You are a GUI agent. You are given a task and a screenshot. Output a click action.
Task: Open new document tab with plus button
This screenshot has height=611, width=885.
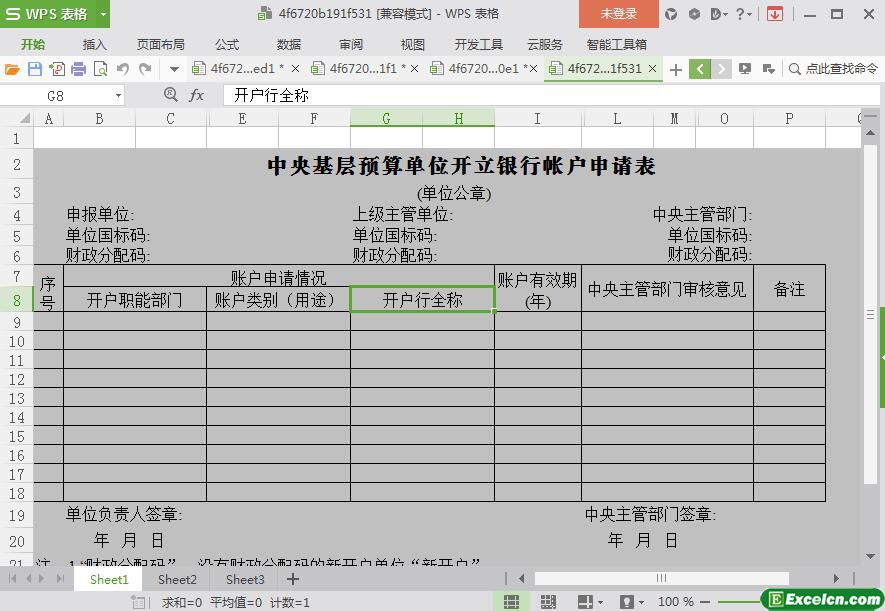pos(676,69)
